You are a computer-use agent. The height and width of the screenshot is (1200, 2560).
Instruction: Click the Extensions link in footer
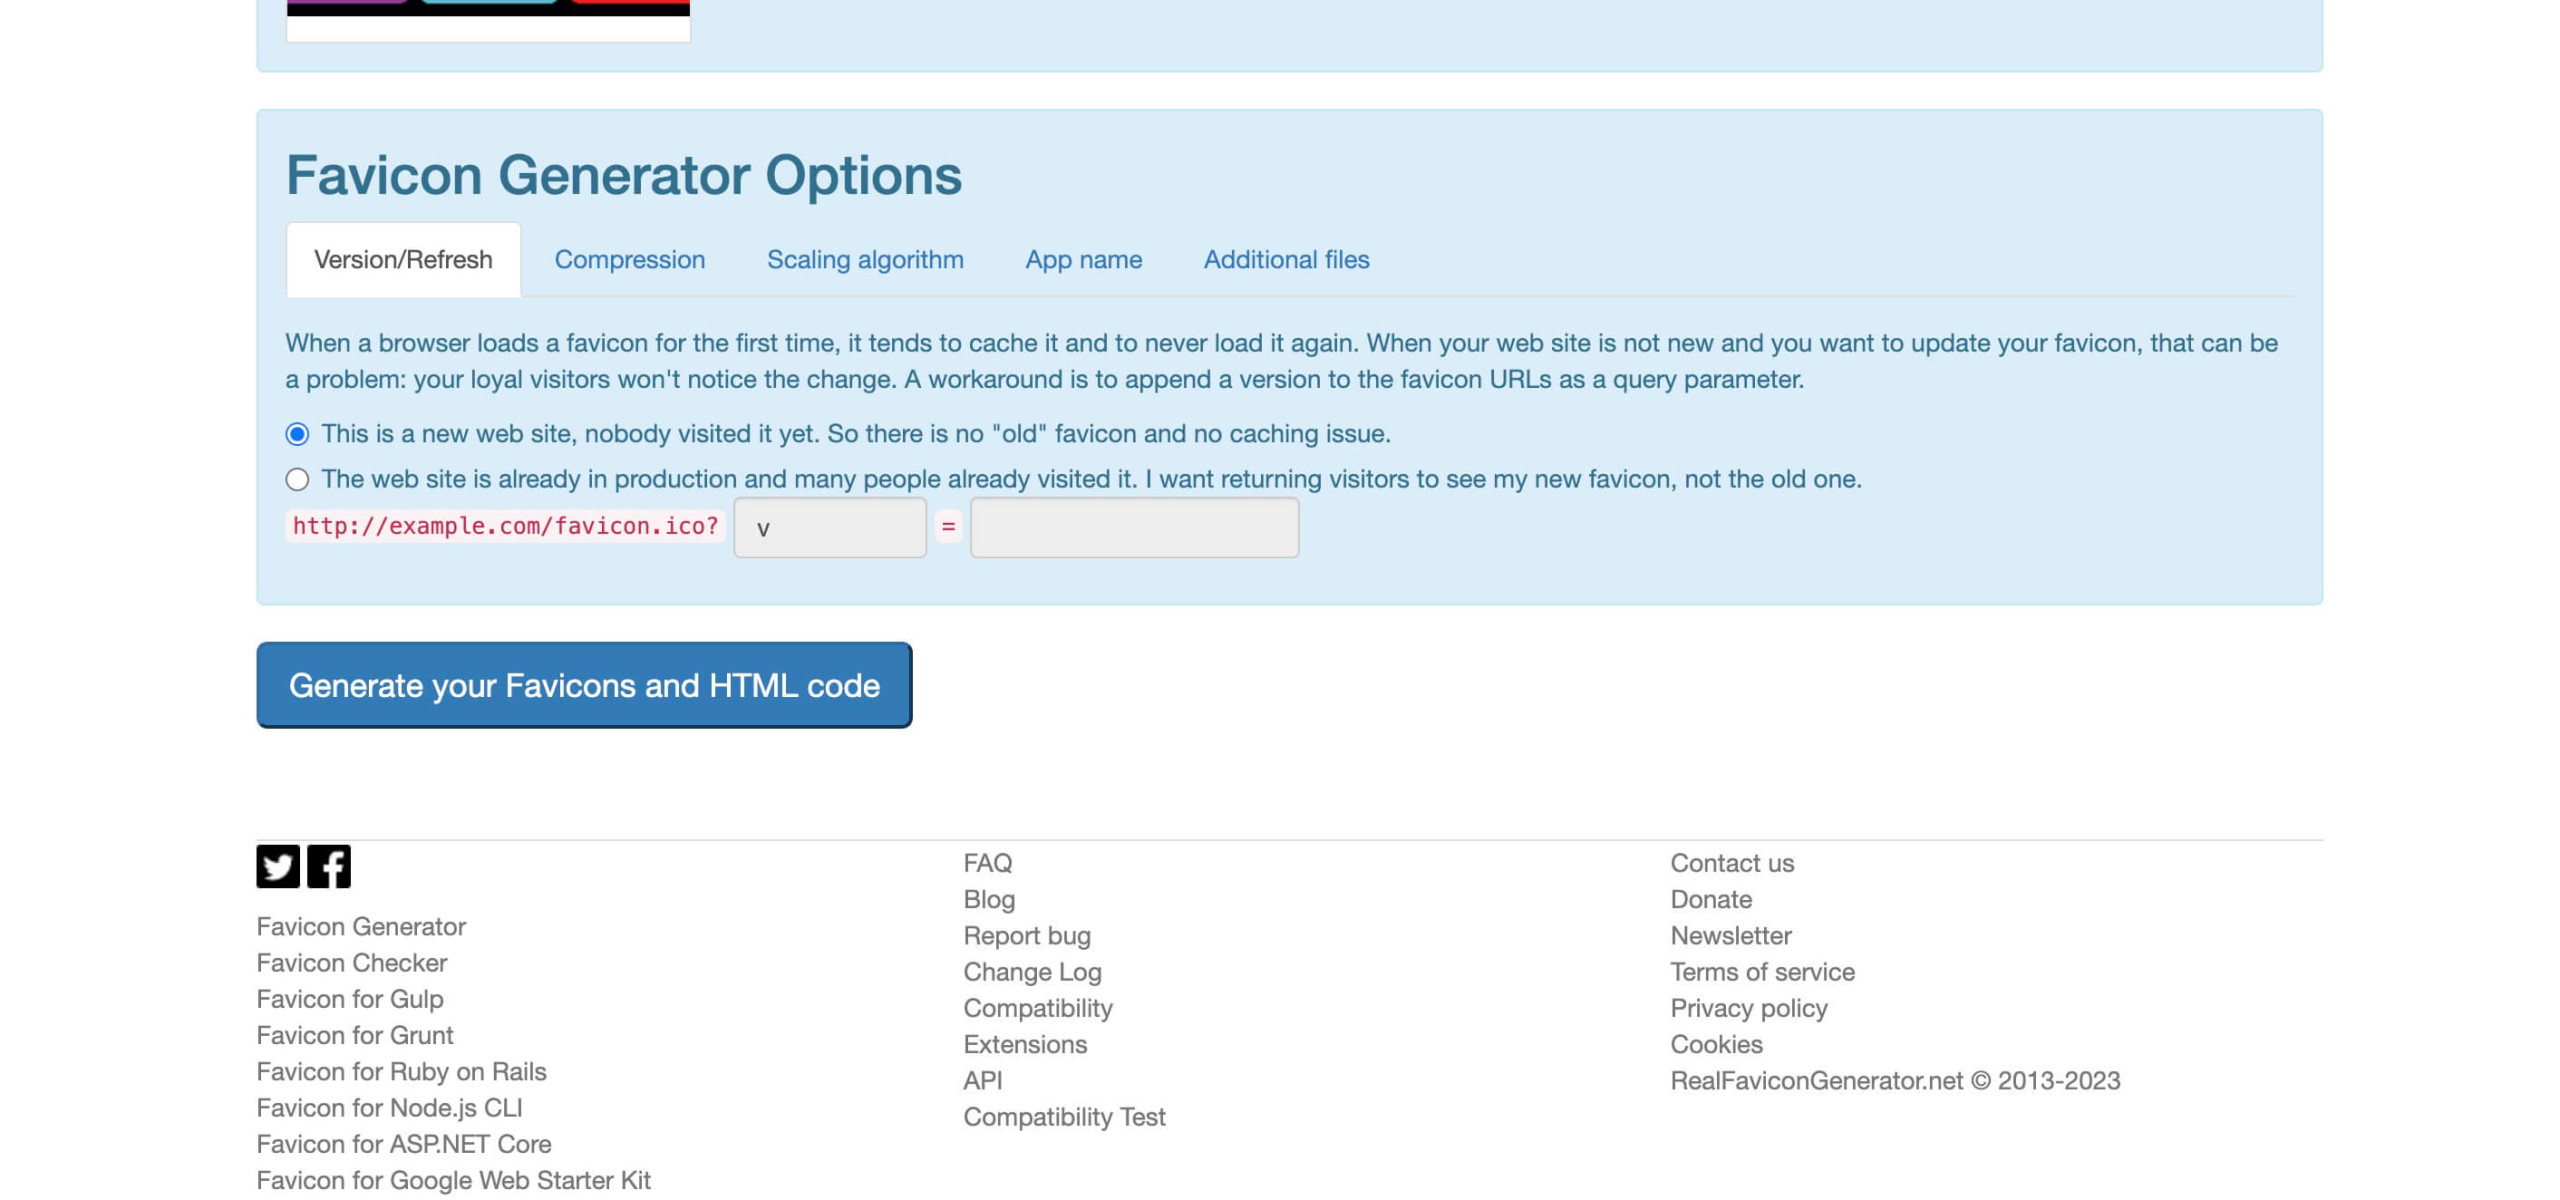(1024, 1045)
